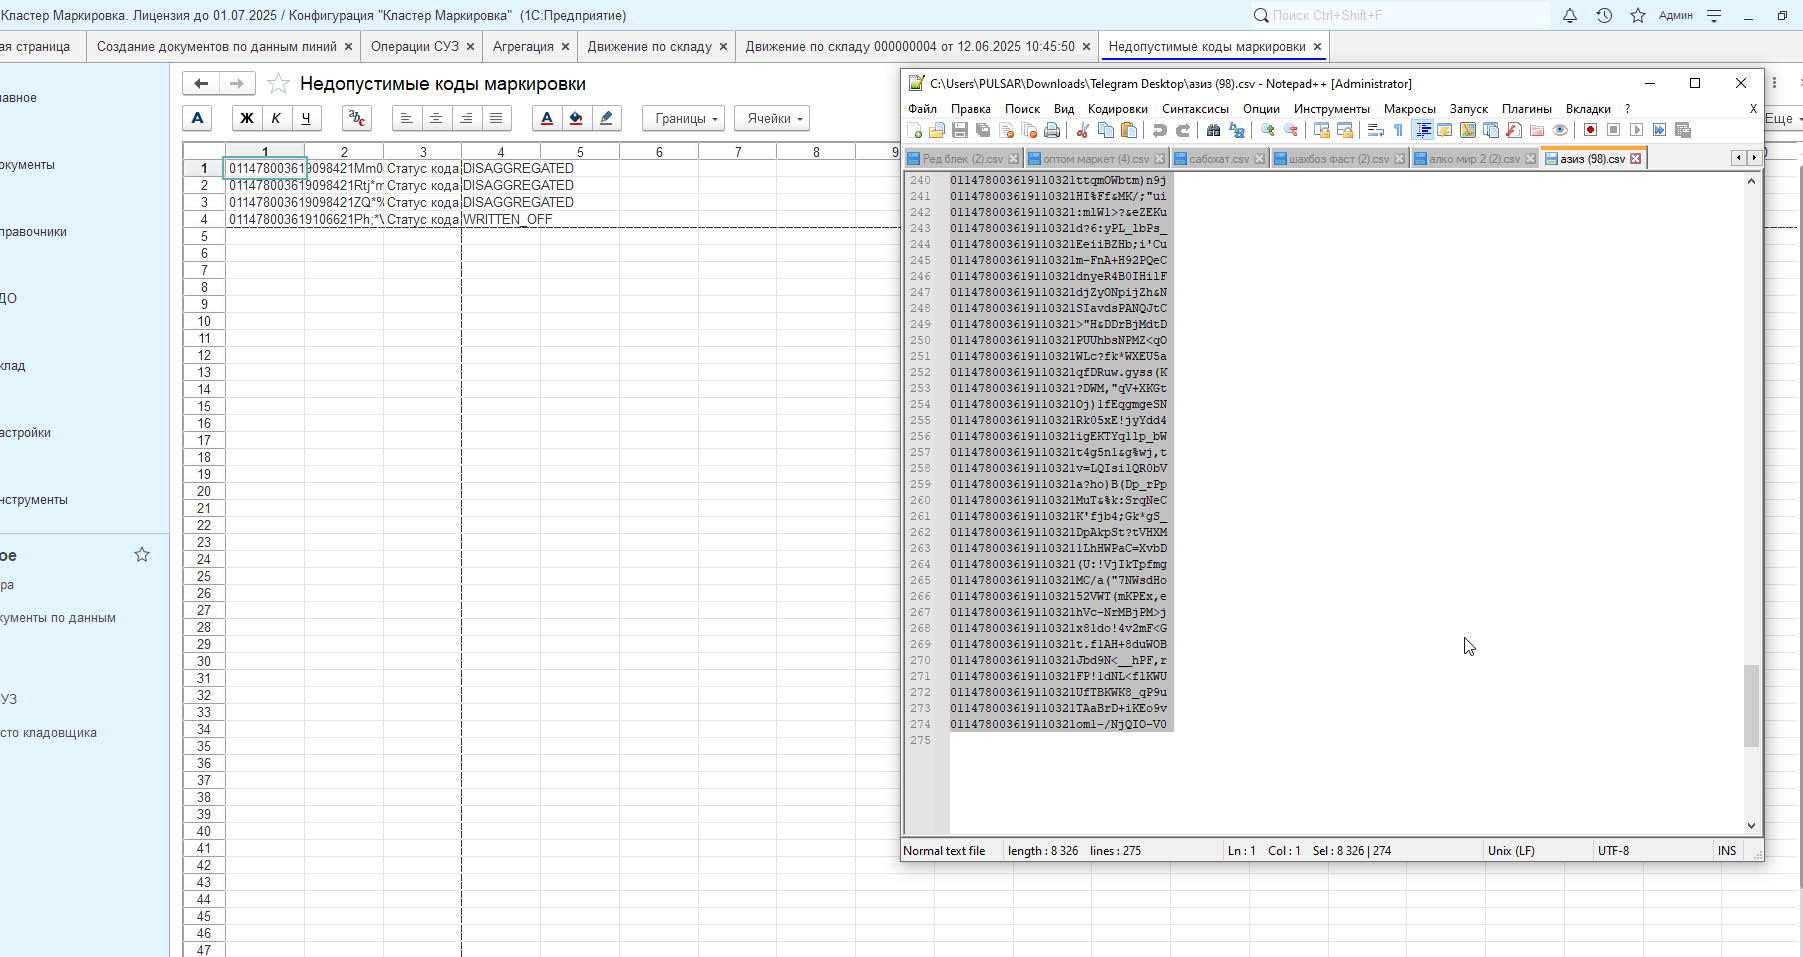Open the 1C main menu settings icon
1803x957 pixels.
(1714, 15)
